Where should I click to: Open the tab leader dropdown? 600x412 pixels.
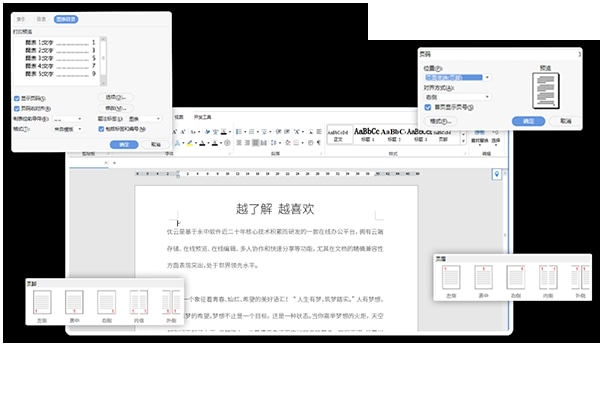click(x=67, y=119)
